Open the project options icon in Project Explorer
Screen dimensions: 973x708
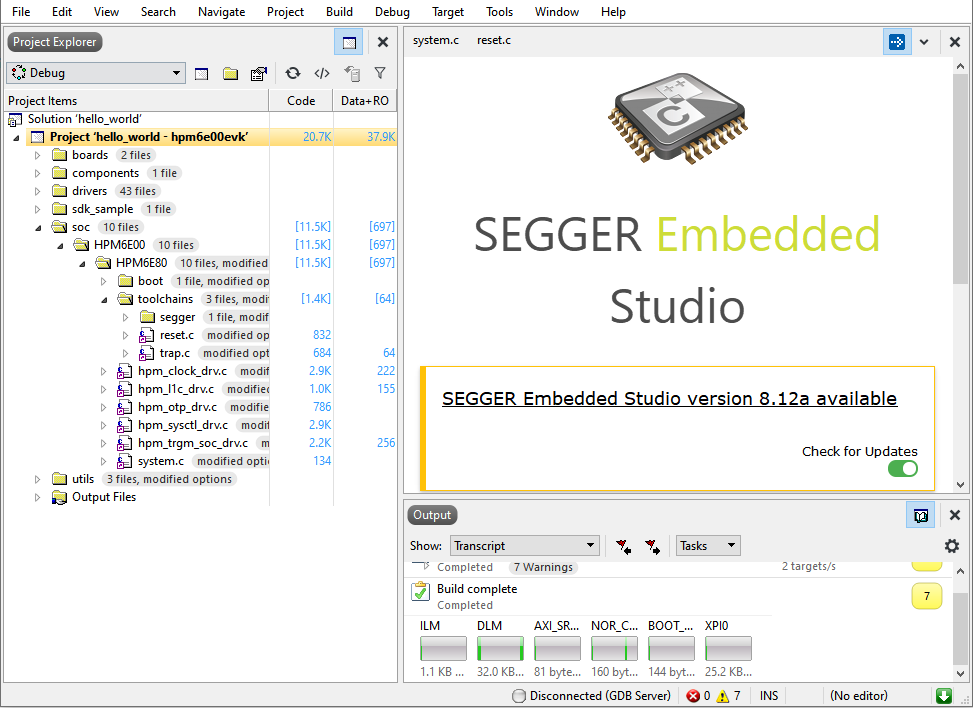click(259, 74)
